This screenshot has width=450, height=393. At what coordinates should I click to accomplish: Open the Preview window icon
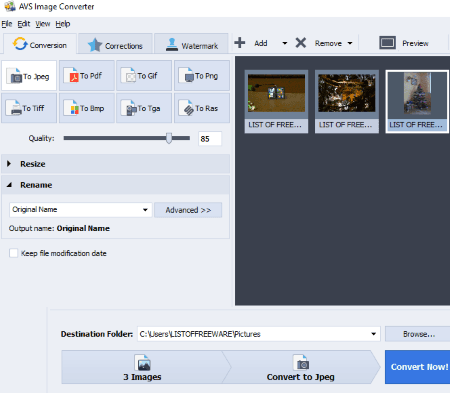tap(387, 43)
